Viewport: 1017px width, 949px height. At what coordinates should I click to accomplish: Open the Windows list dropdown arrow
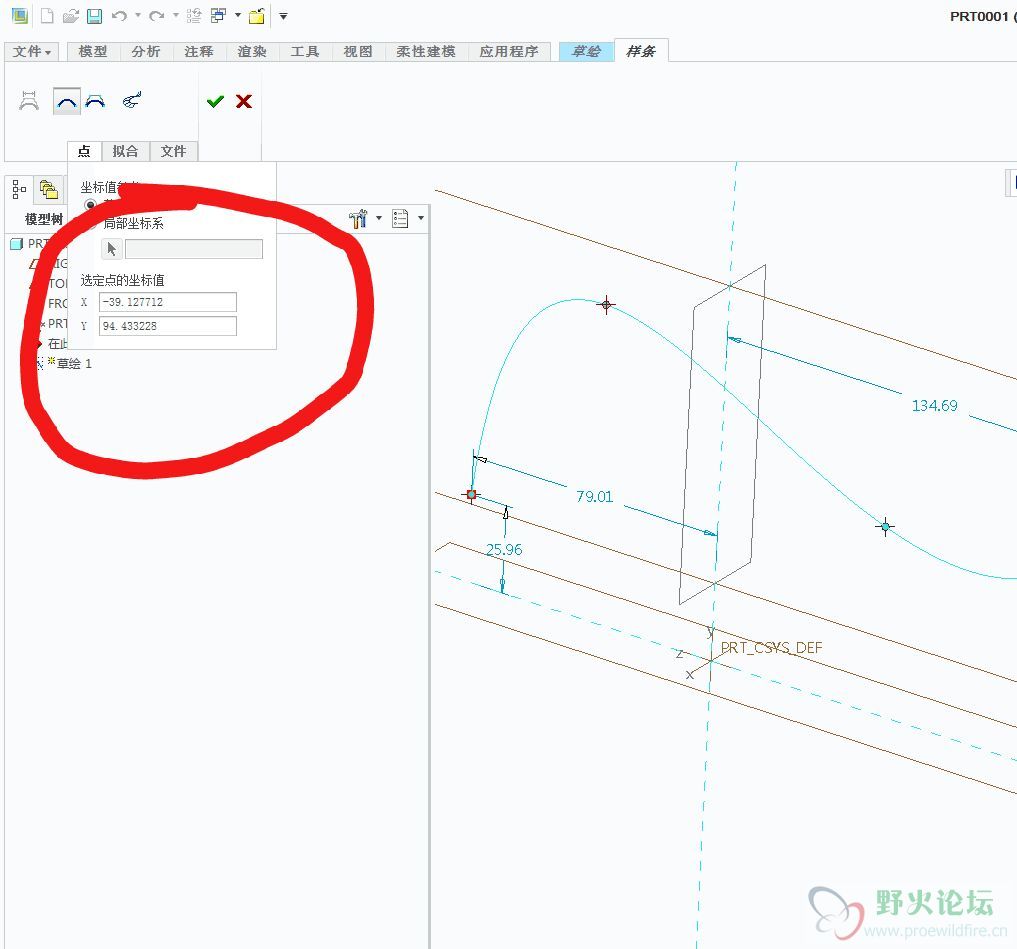point(238,16)
